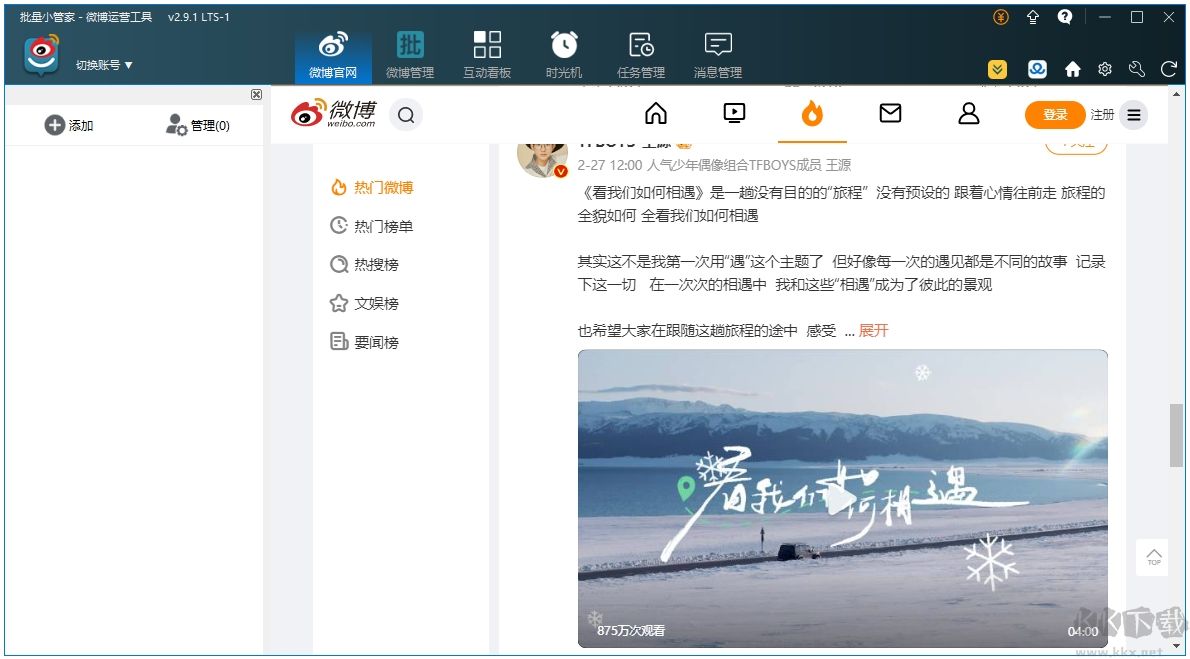This screenshot has height=659, width=1190.
Task: Click the wrench tools icon
Action: point(1135,69)
